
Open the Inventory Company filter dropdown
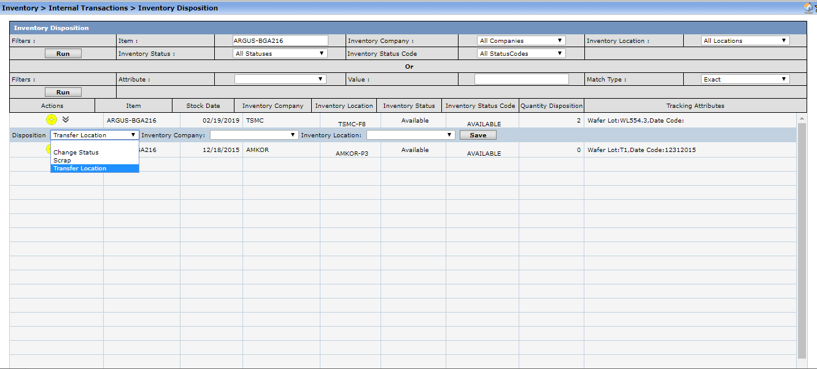coord(521,41)
